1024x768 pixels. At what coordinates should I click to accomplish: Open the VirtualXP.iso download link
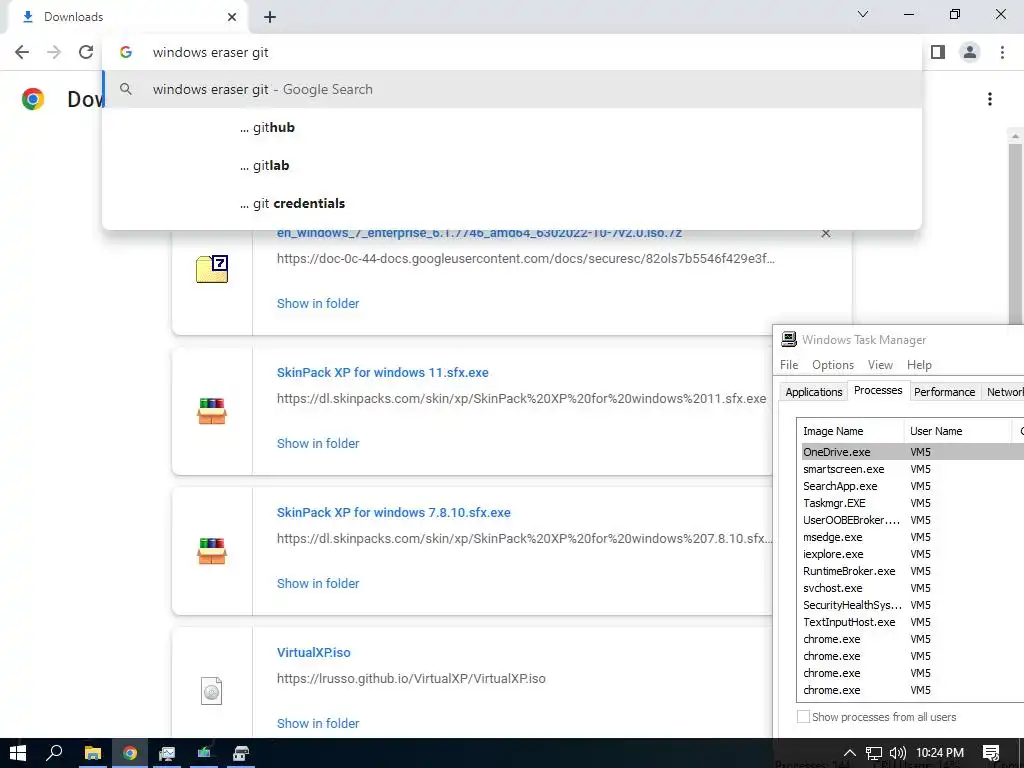tap(313, 652)
